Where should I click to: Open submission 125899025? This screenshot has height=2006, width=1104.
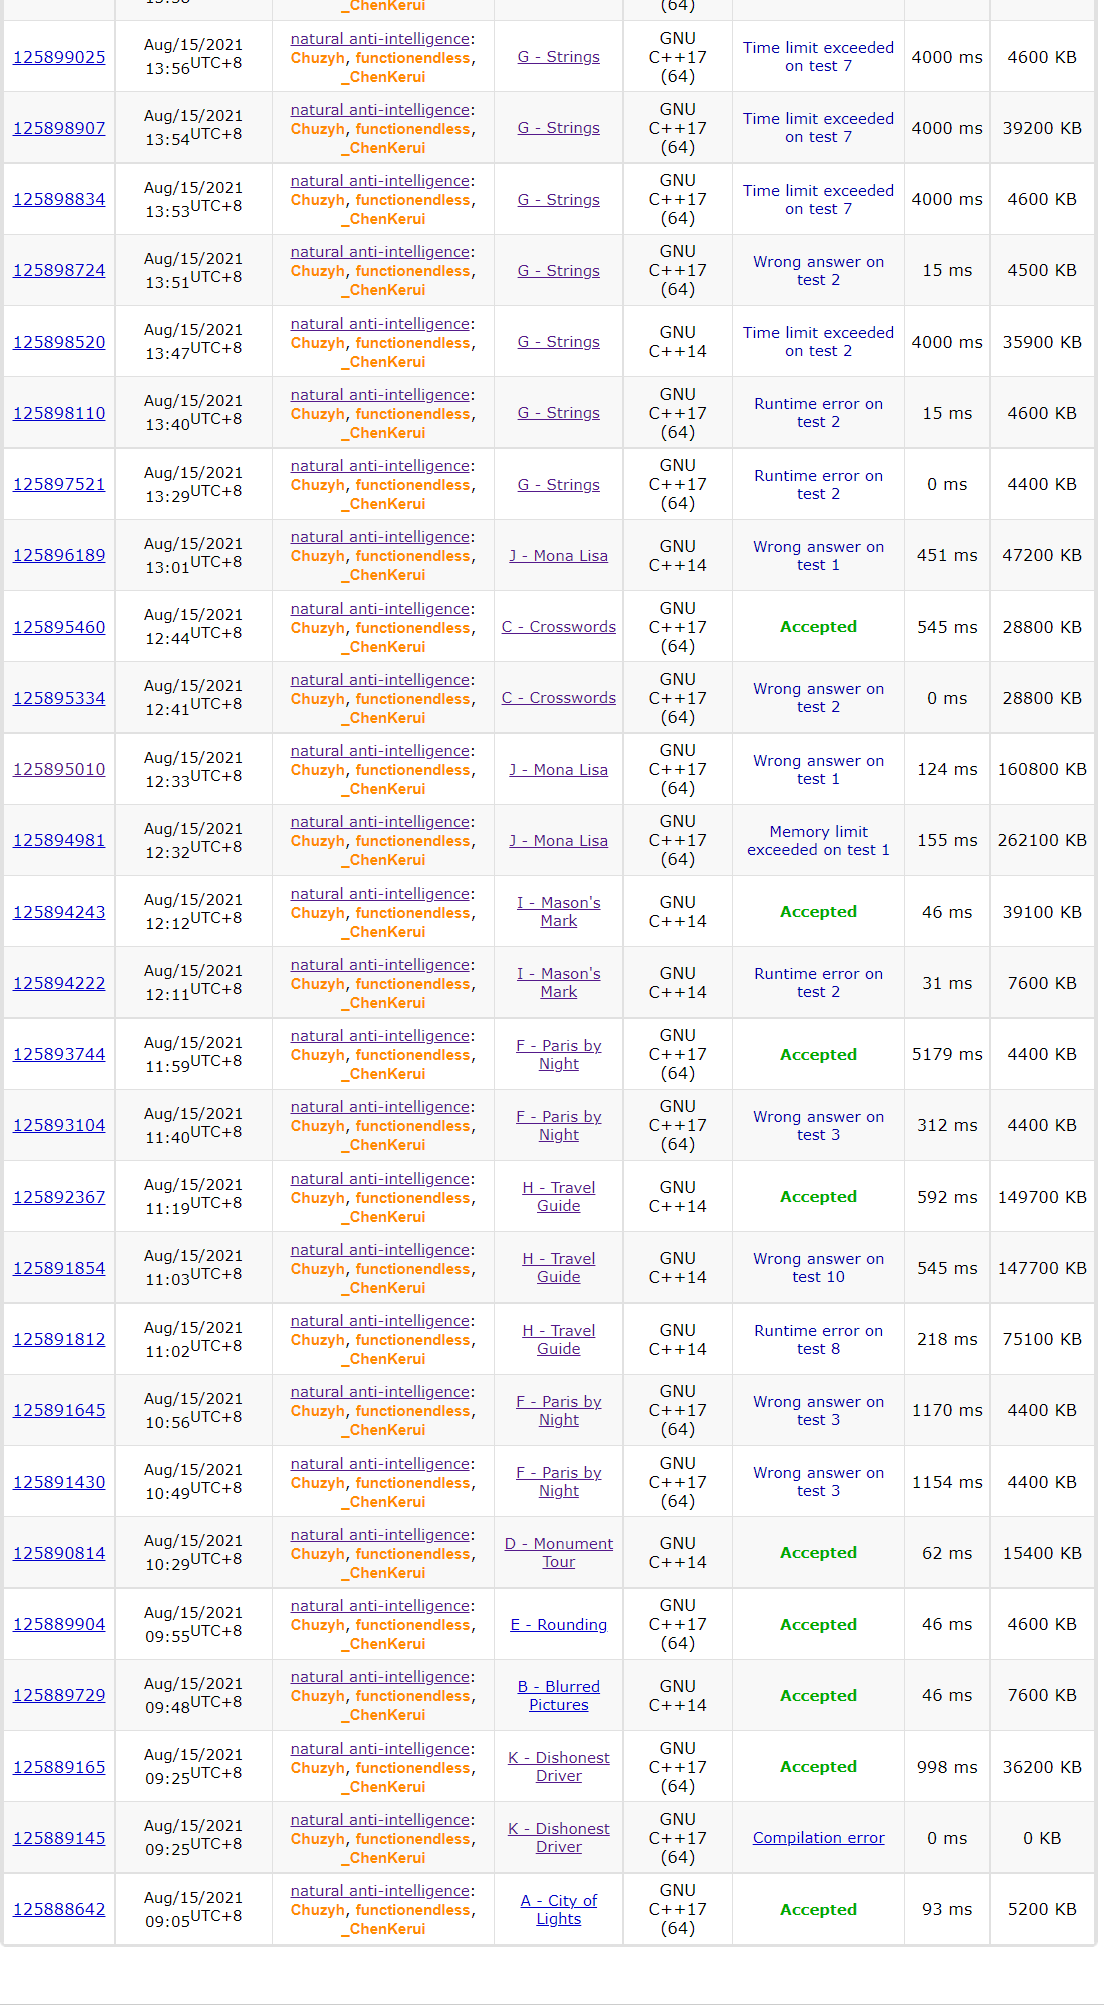tap(59, 57)
